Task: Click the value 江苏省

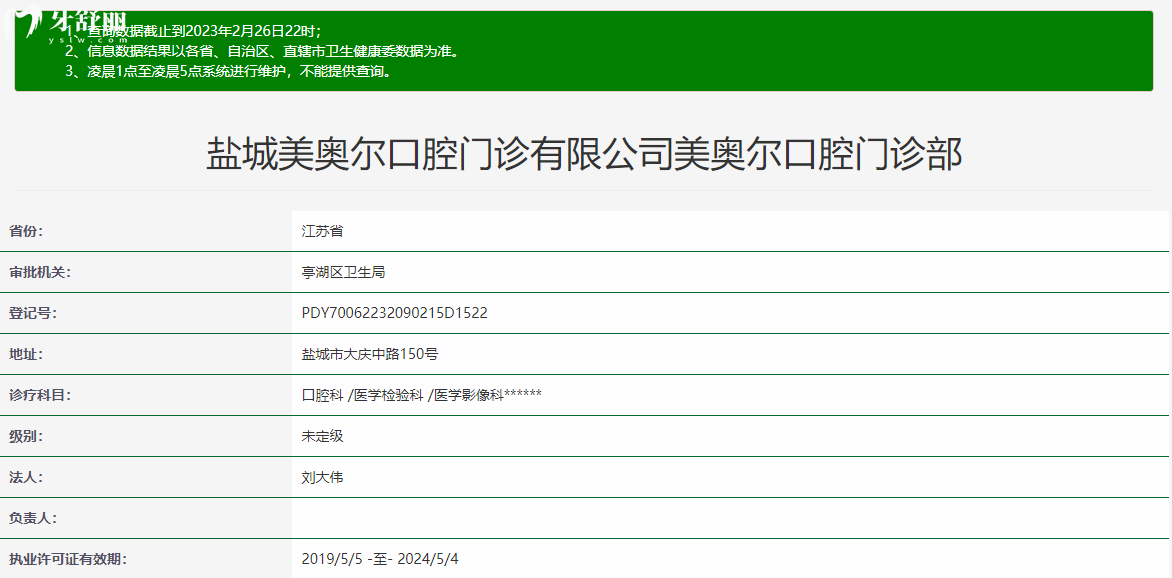Action: (322, 232)
